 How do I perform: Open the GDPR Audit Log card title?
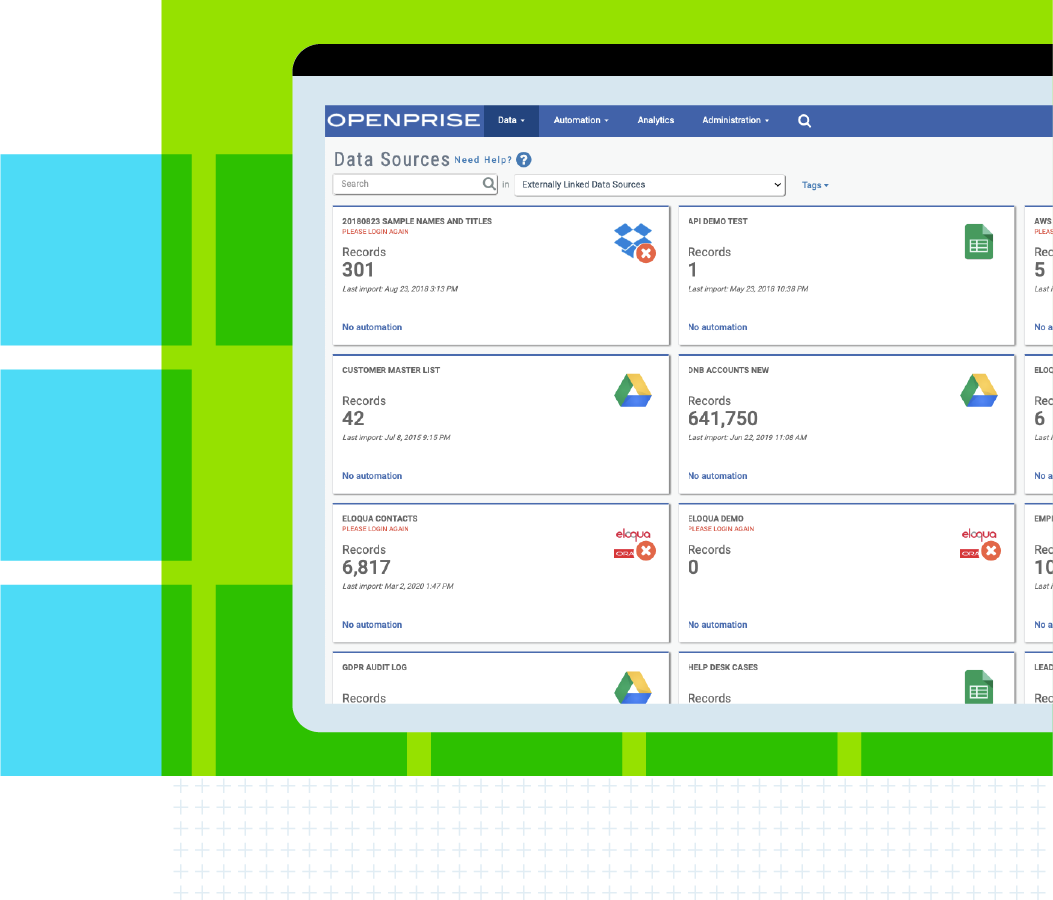tap(374, 667)
